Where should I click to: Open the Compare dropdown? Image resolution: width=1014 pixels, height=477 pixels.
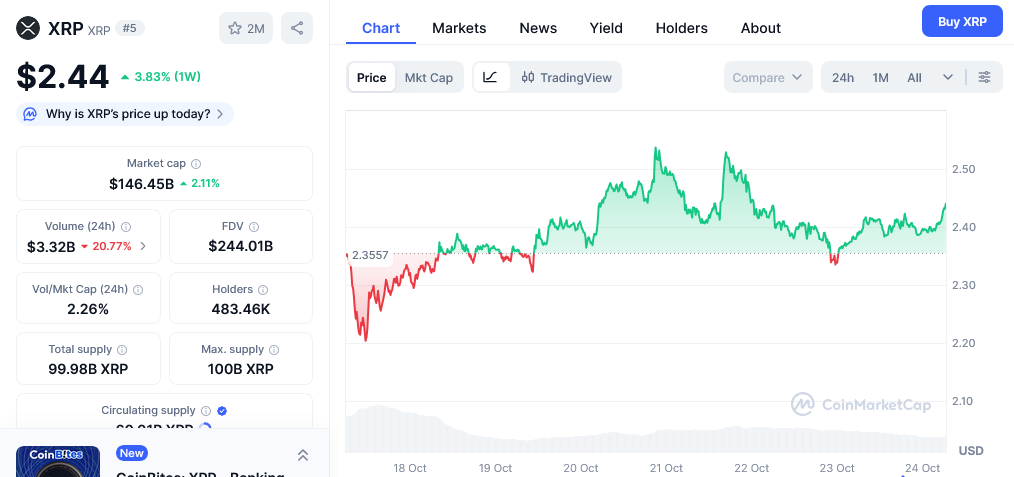[x=767, y=77]
